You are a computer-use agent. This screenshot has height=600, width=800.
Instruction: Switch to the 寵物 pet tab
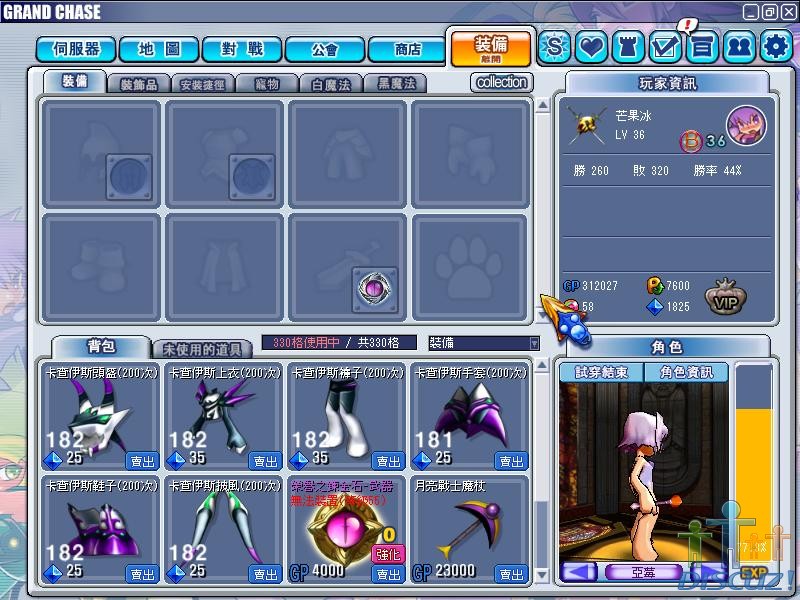[267, 84]
